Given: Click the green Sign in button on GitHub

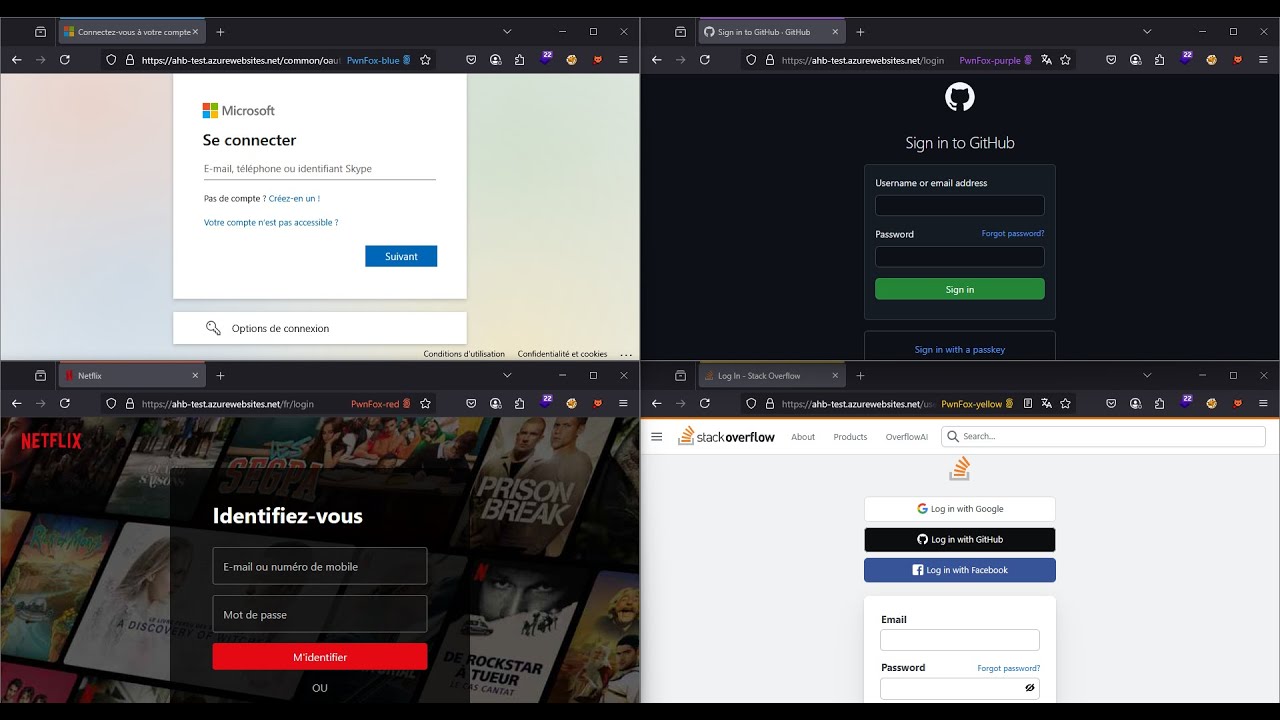Looking at the screenshot, I should click(x=960, y=289).
